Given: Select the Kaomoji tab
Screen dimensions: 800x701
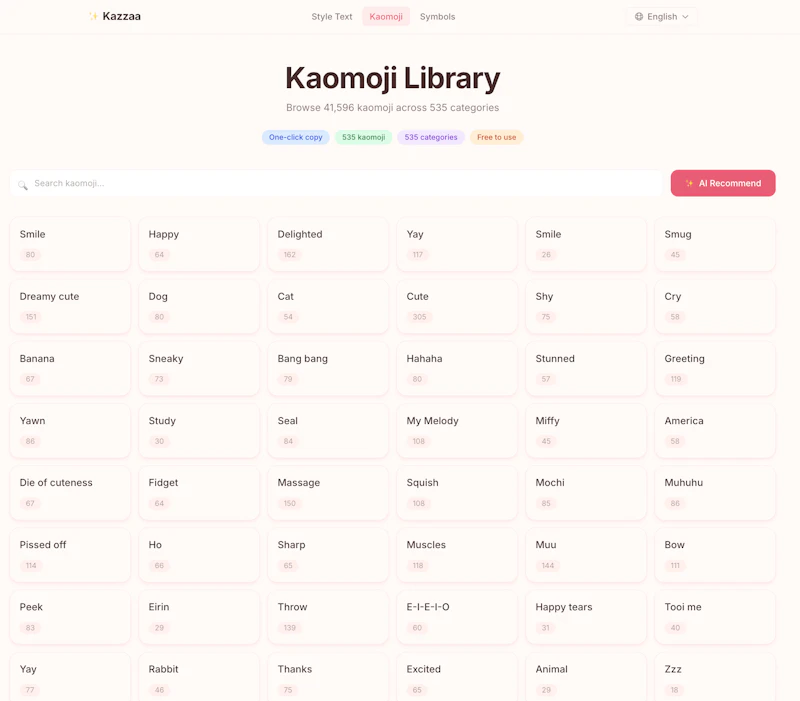Looking at the screenshot, I should pos(386,16).
